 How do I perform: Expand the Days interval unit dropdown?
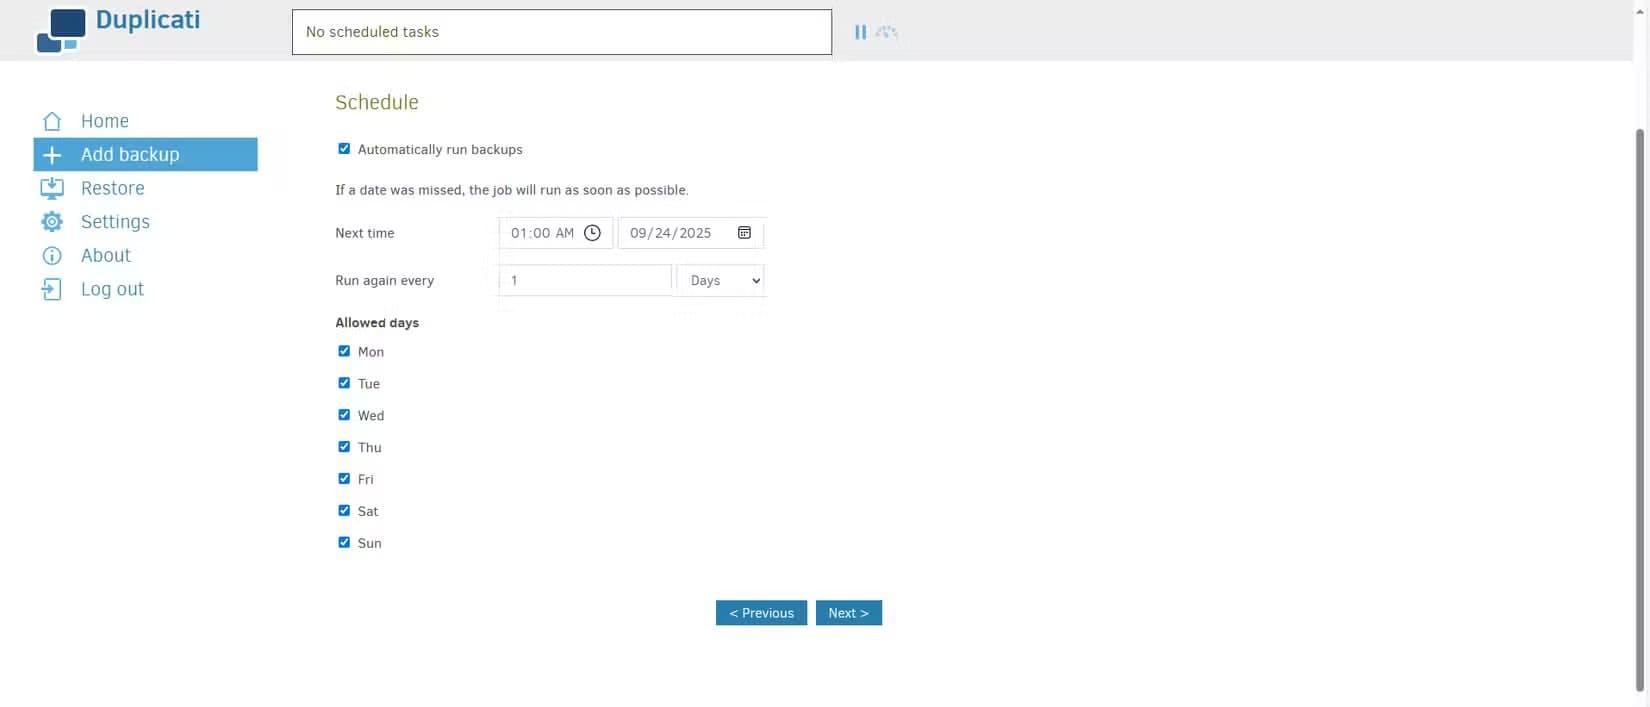tap(721, 281)
